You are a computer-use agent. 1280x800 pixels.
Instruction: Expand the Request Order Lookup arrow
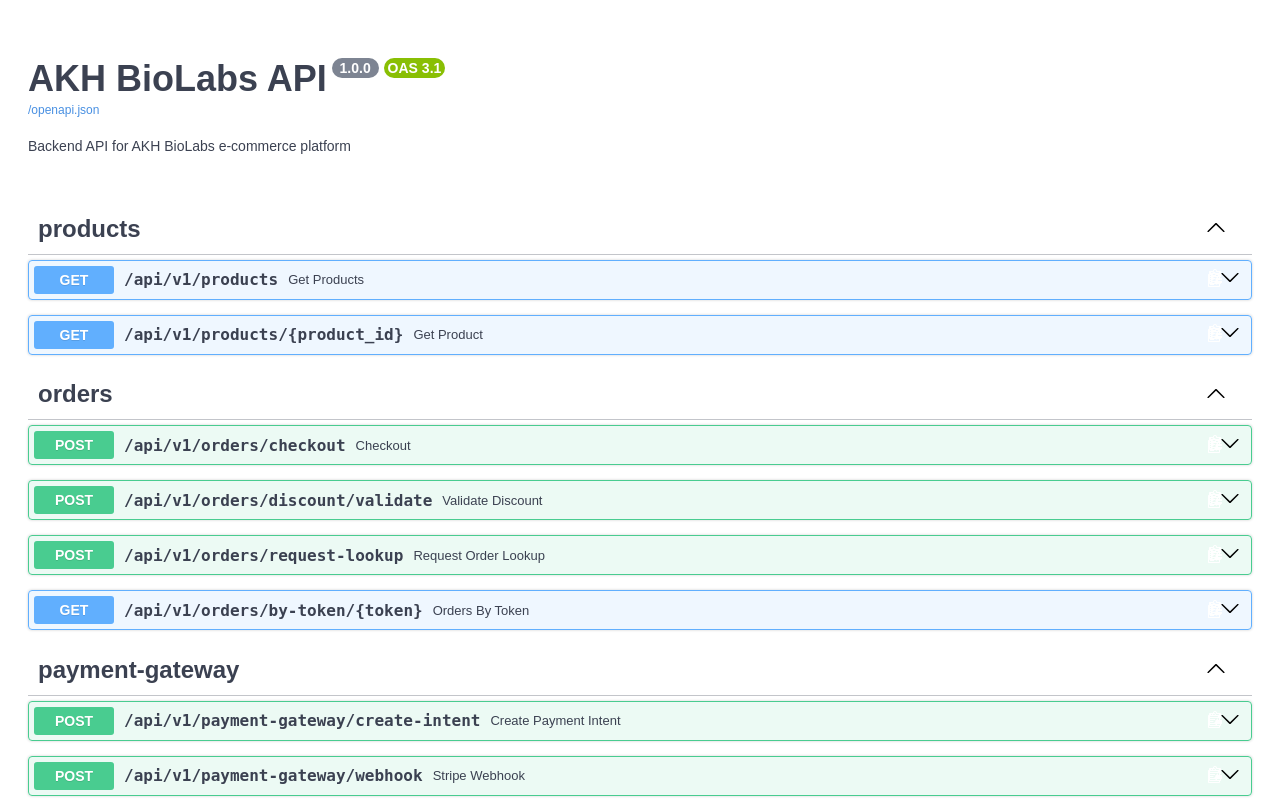click(x=1230, y=554)
